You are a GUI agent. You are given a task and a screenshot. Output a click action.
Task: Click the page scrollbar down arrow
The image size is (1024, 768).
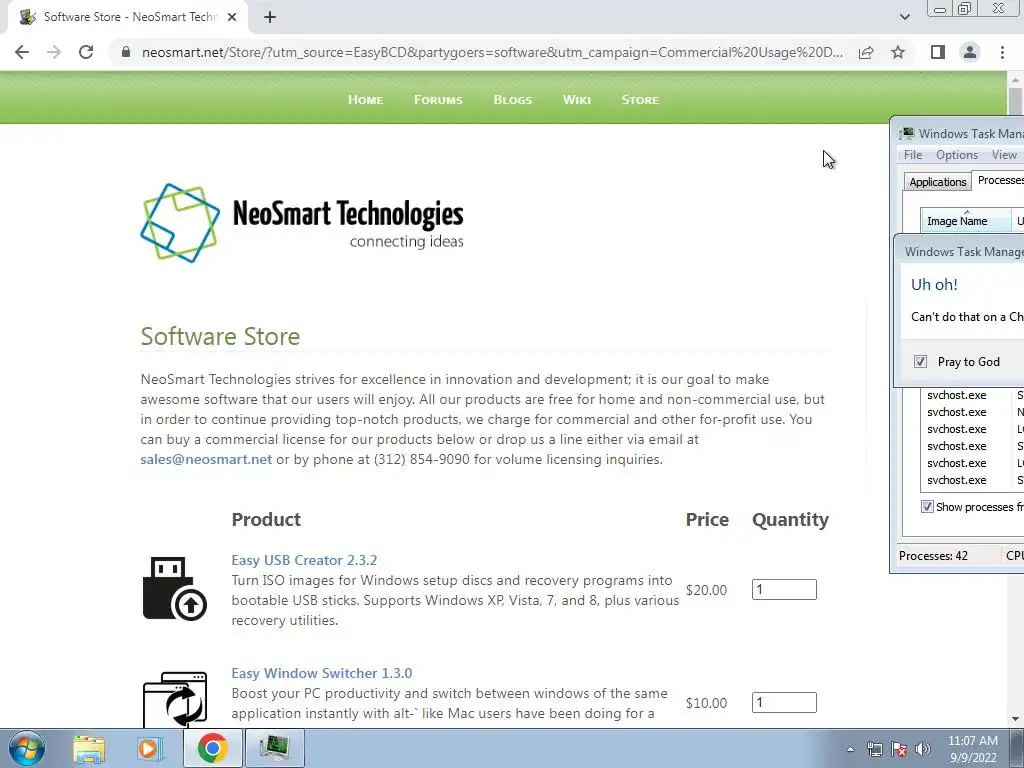pos(1016,720)
